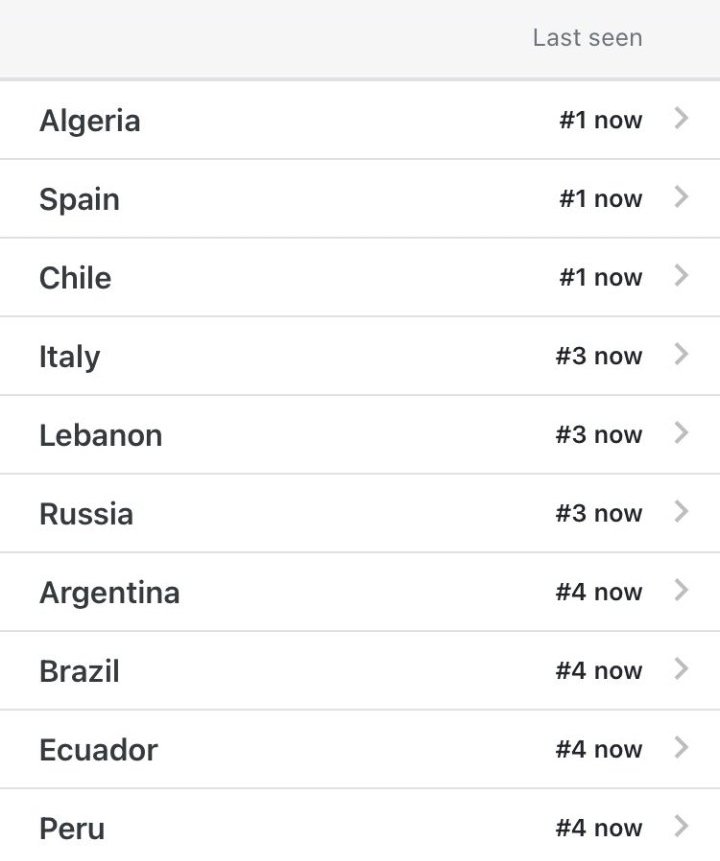Click the arrow next to Brazil
This screenshot has width=720, height=861.
pos(682,669)
